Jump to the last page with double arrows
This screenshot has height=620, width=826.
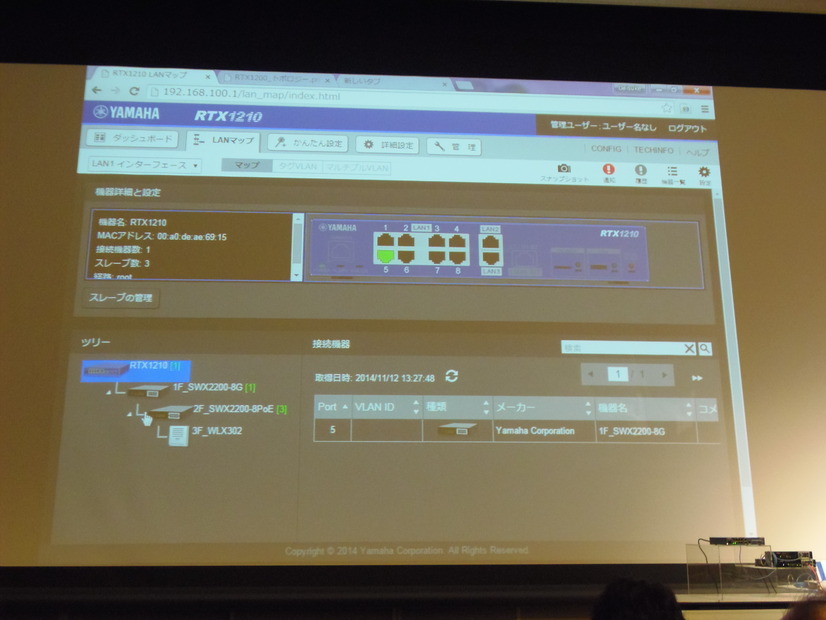pyautogui.click(x=696, y=378)
